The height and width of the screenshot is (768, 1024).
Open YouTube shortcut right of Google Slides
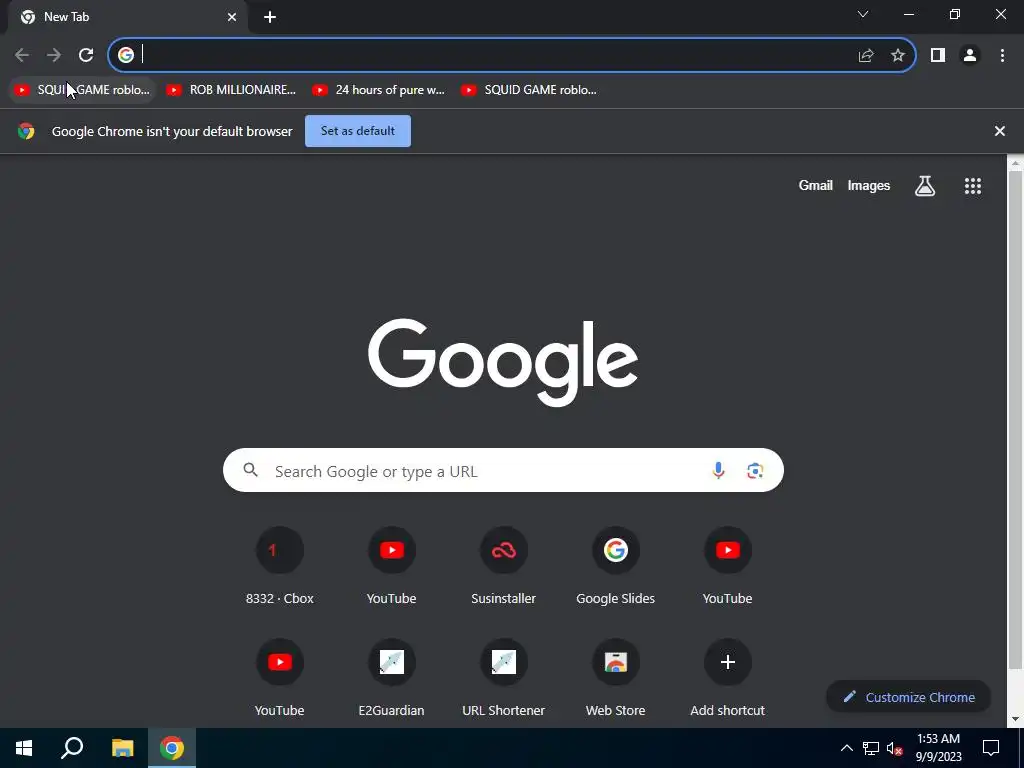728,567
